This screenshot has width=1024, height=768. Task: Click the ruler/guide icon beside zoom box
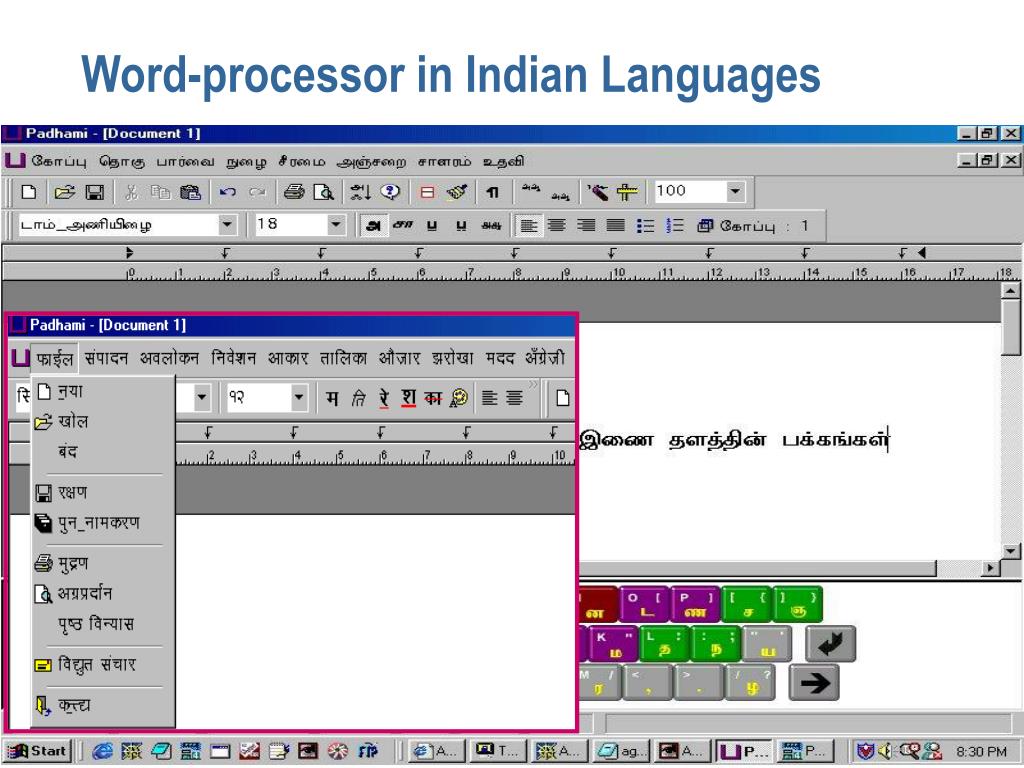point(628,192)
